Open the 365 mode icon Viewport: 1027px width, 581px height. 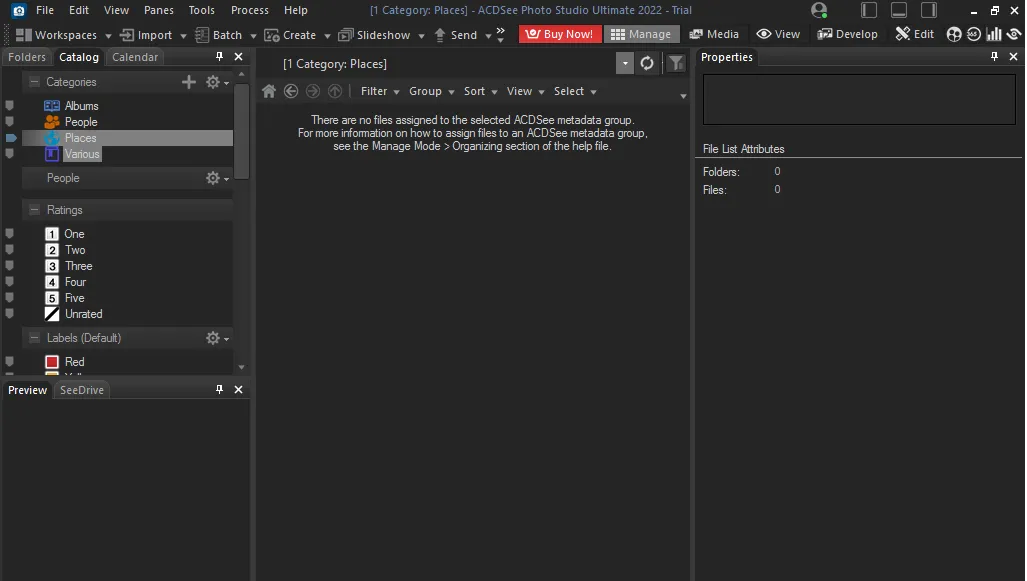click(974, 34)
